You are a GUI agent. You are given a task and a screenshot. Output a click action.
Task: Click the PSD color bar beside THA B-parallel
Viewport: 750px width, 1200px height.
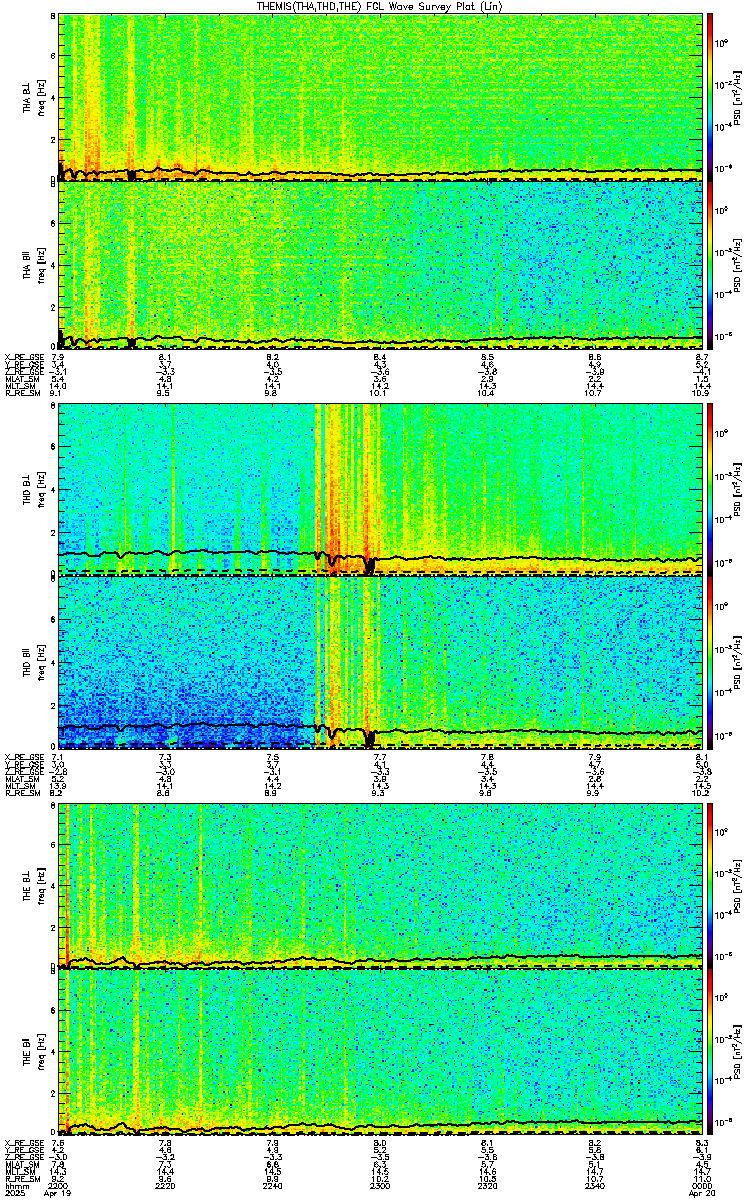click(711, 264)
